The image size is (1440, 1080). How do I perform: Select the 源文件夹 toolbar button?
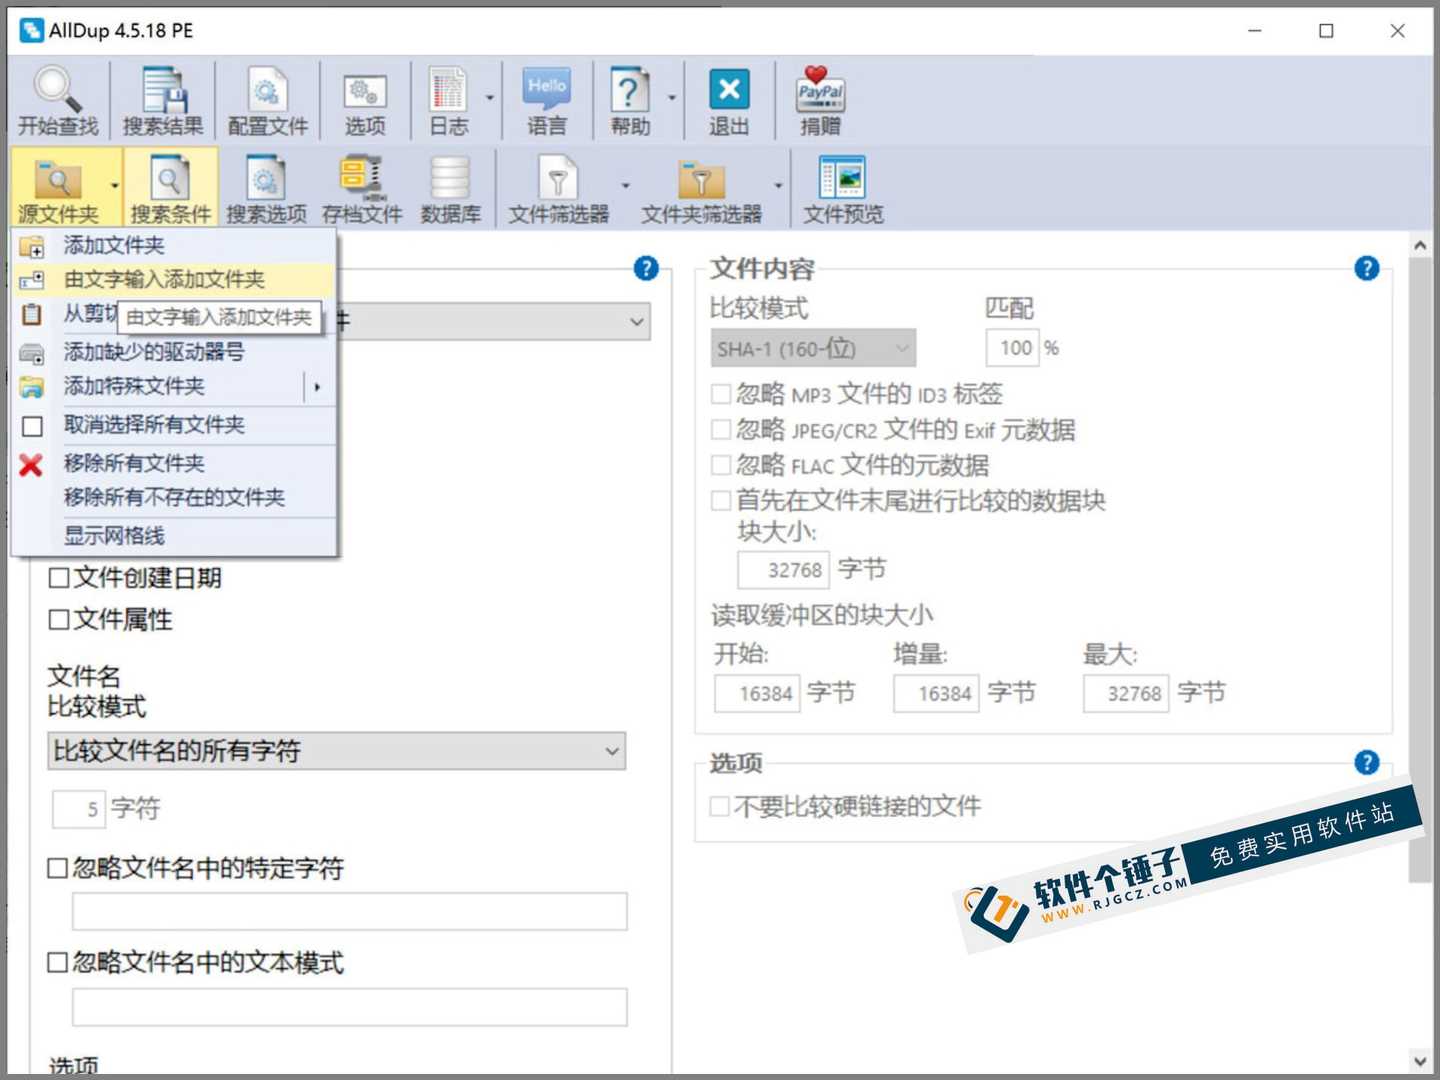point(58,187)
